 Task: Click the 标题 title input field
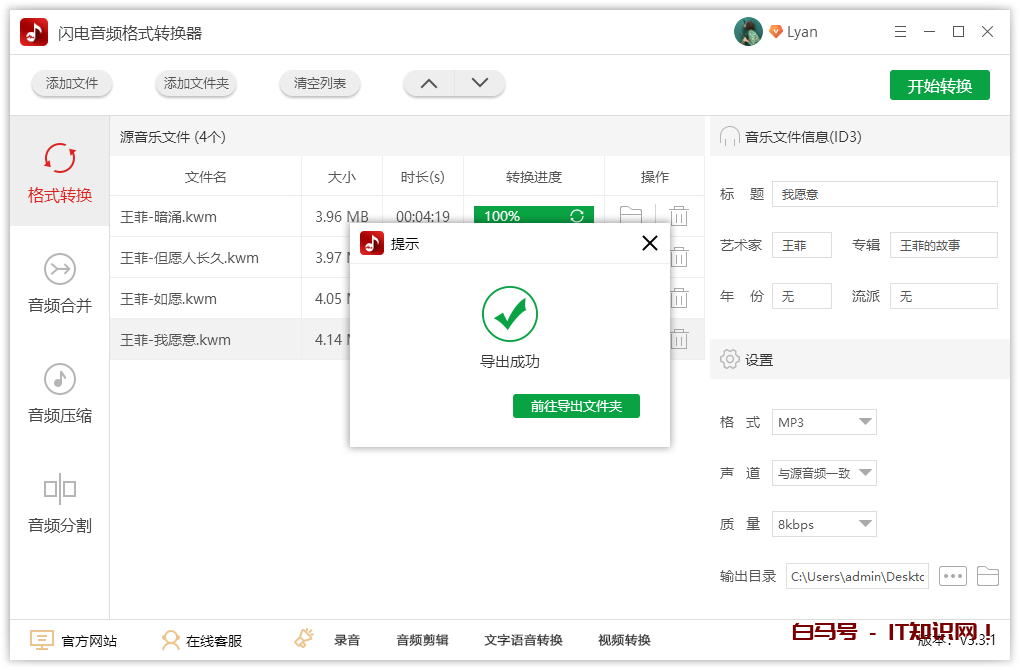pos(884,194)
